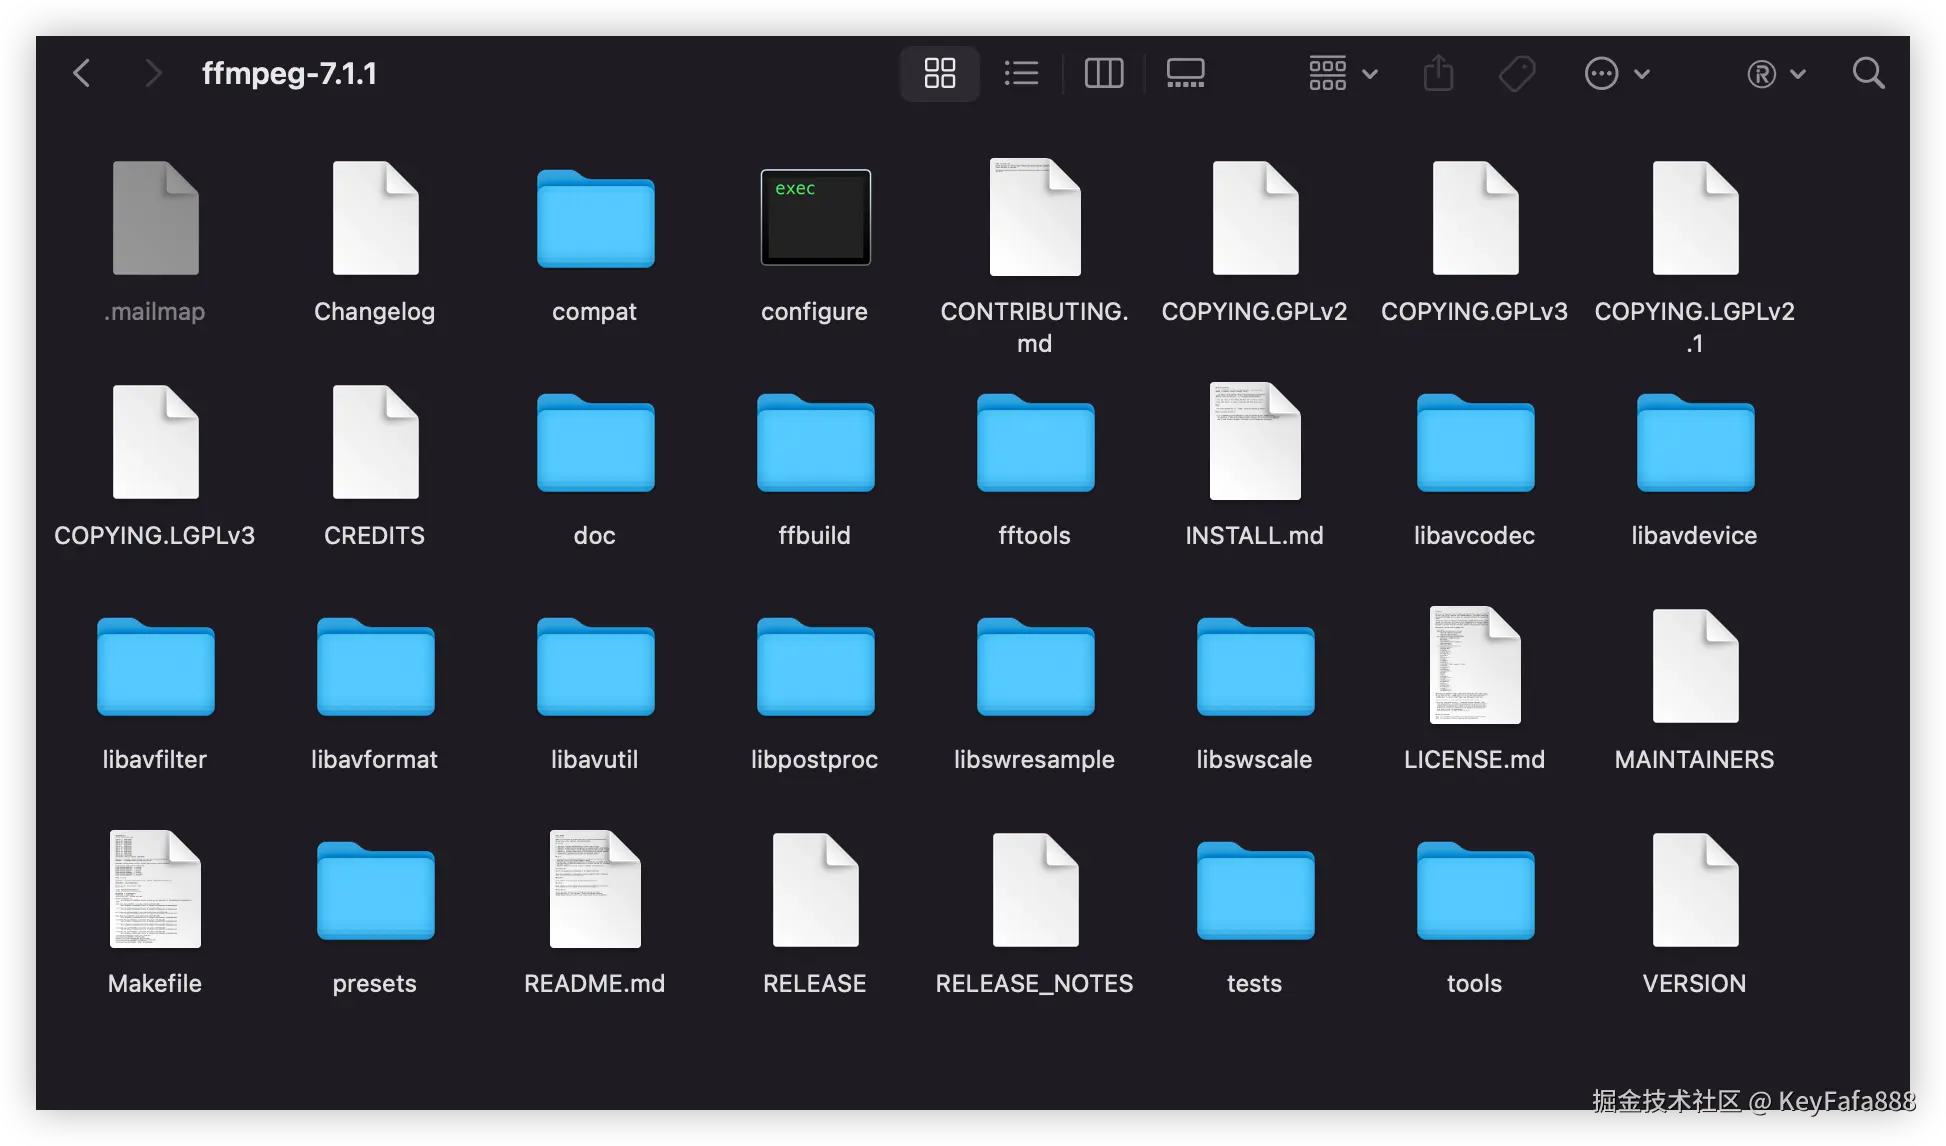
Task: Open the group-by options dropdown
Action: [1343, 73]
